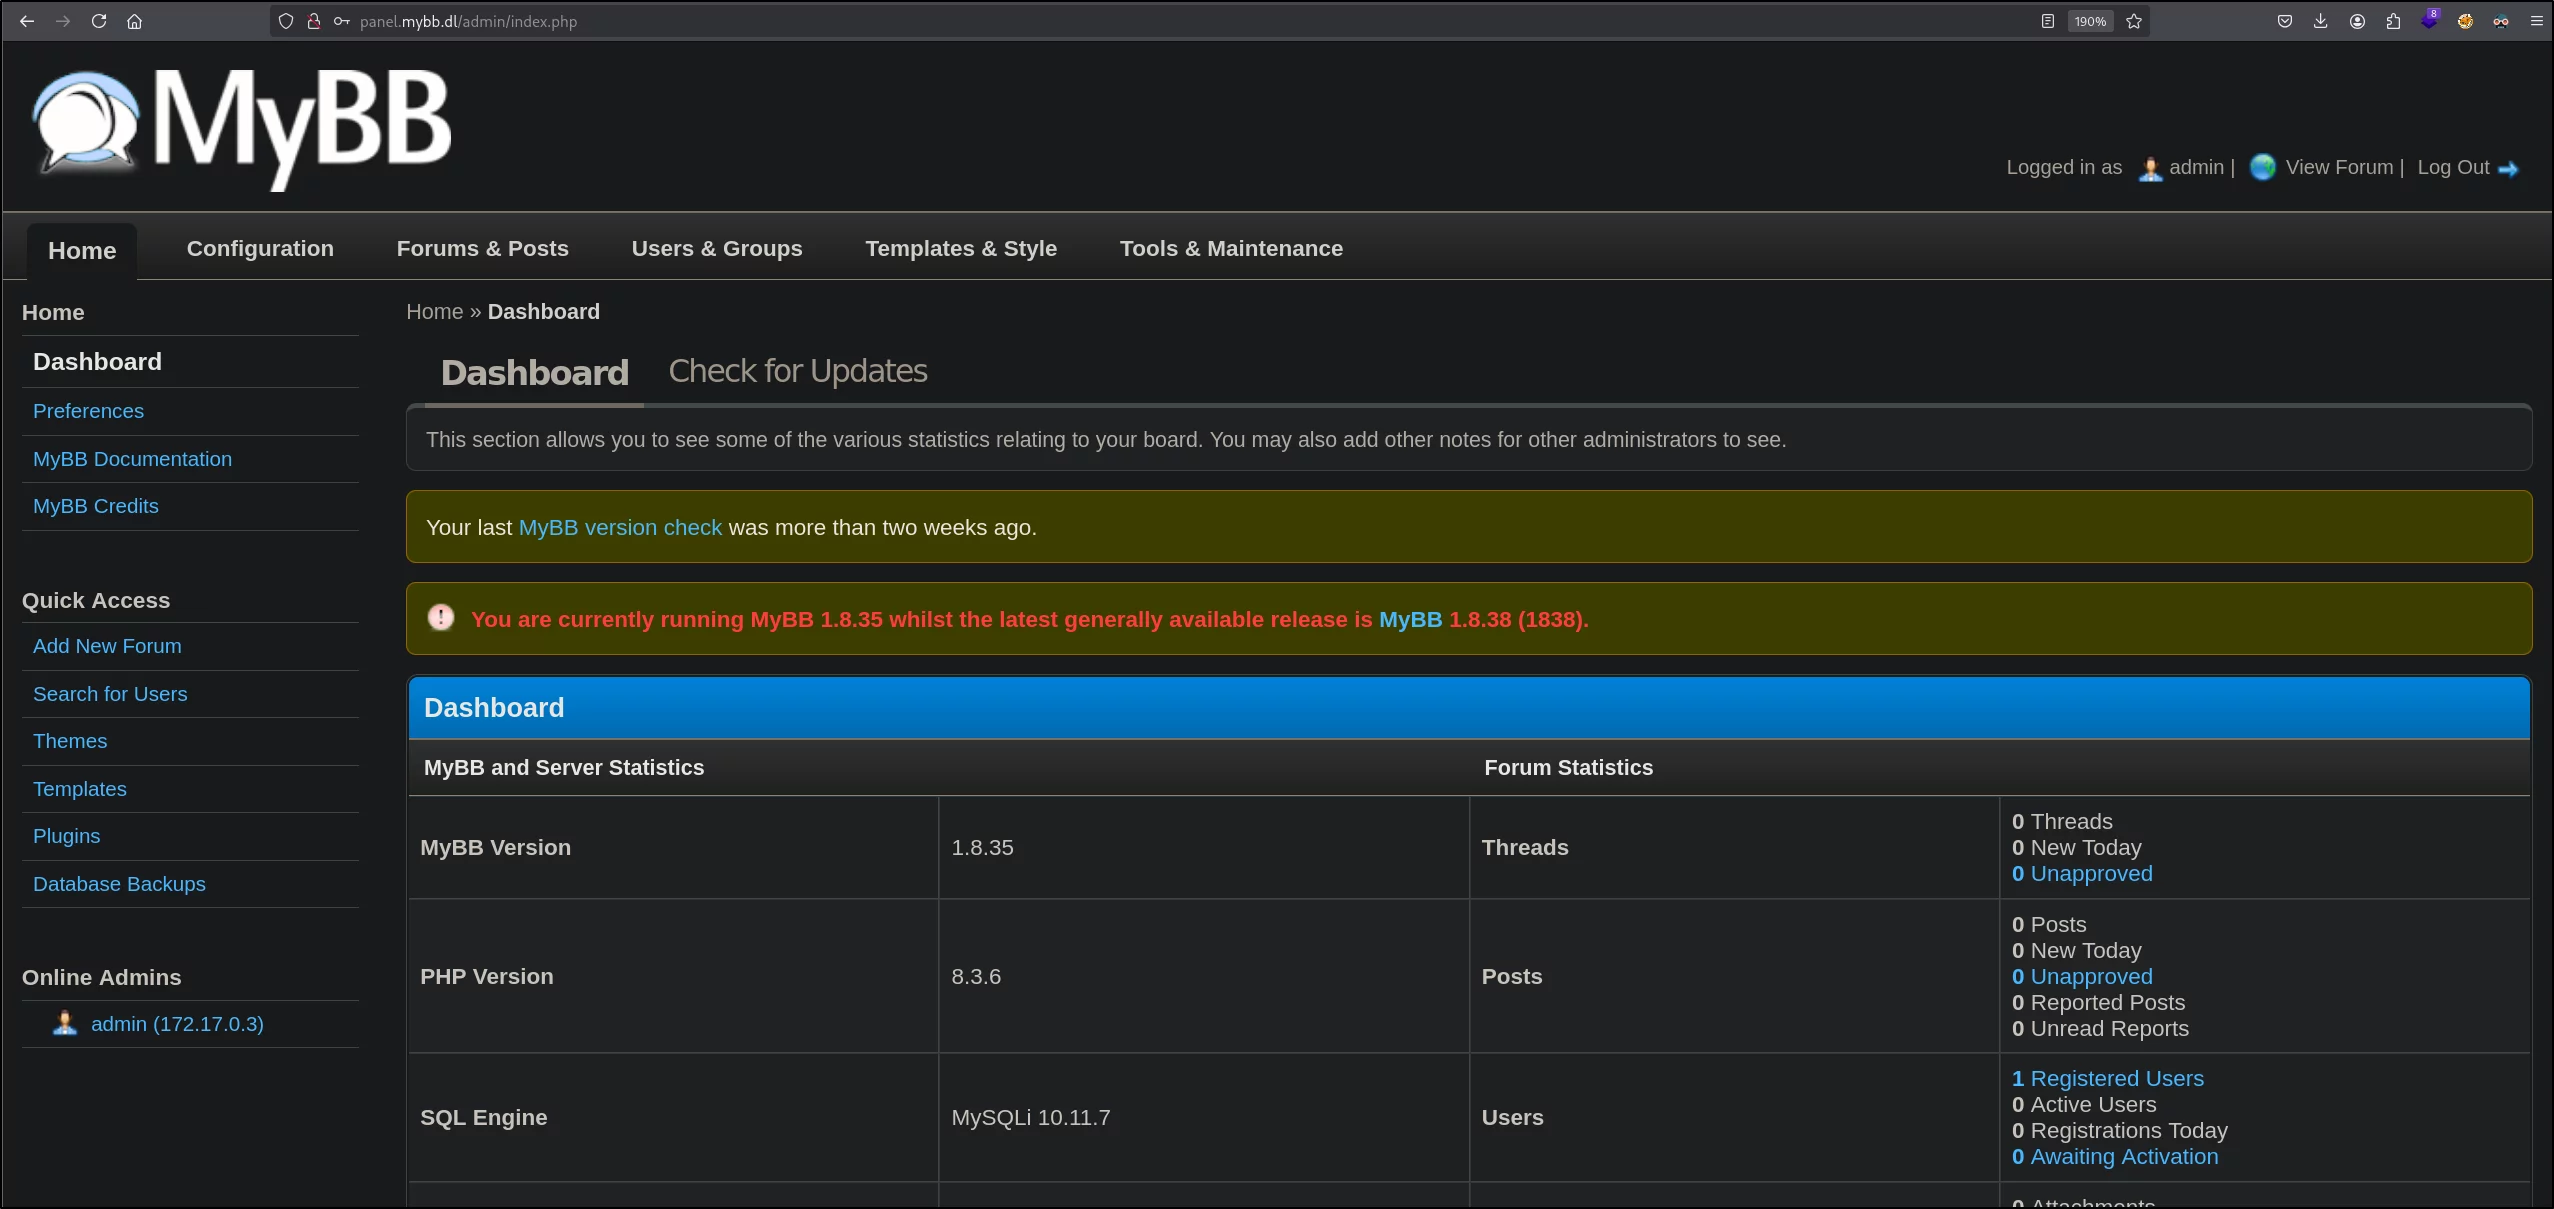Open the 1 Registered Users link
2554x1209 pixels.
point(2107,1078)
